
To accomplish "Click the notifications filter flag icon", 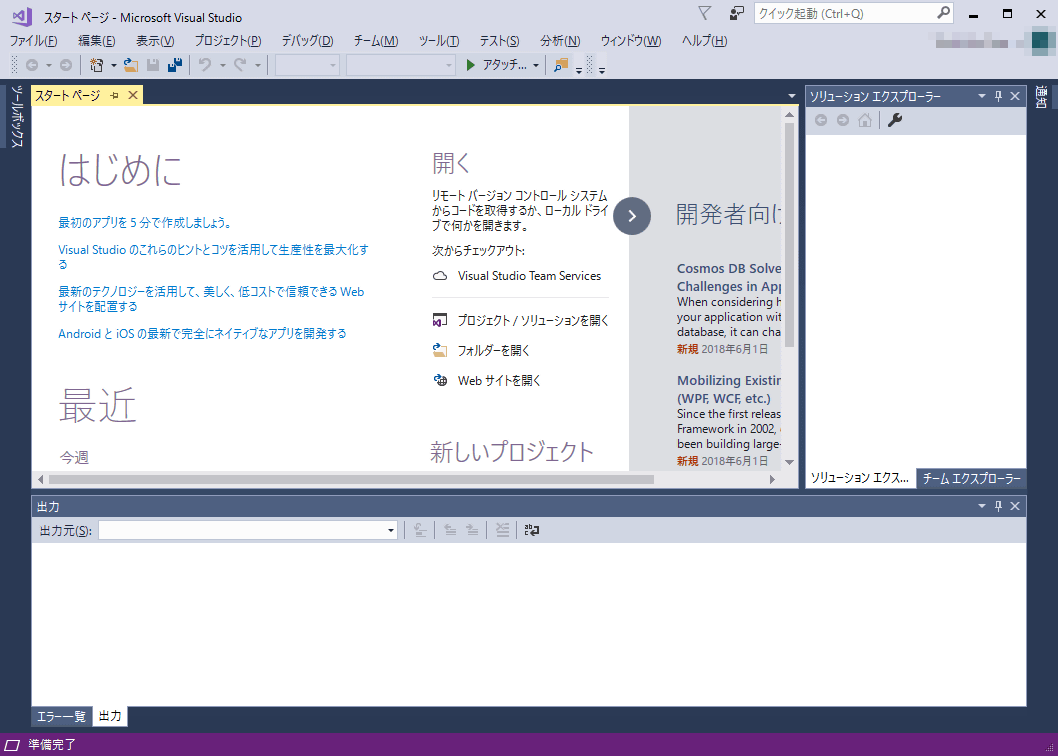I will (x=704, y=14).
